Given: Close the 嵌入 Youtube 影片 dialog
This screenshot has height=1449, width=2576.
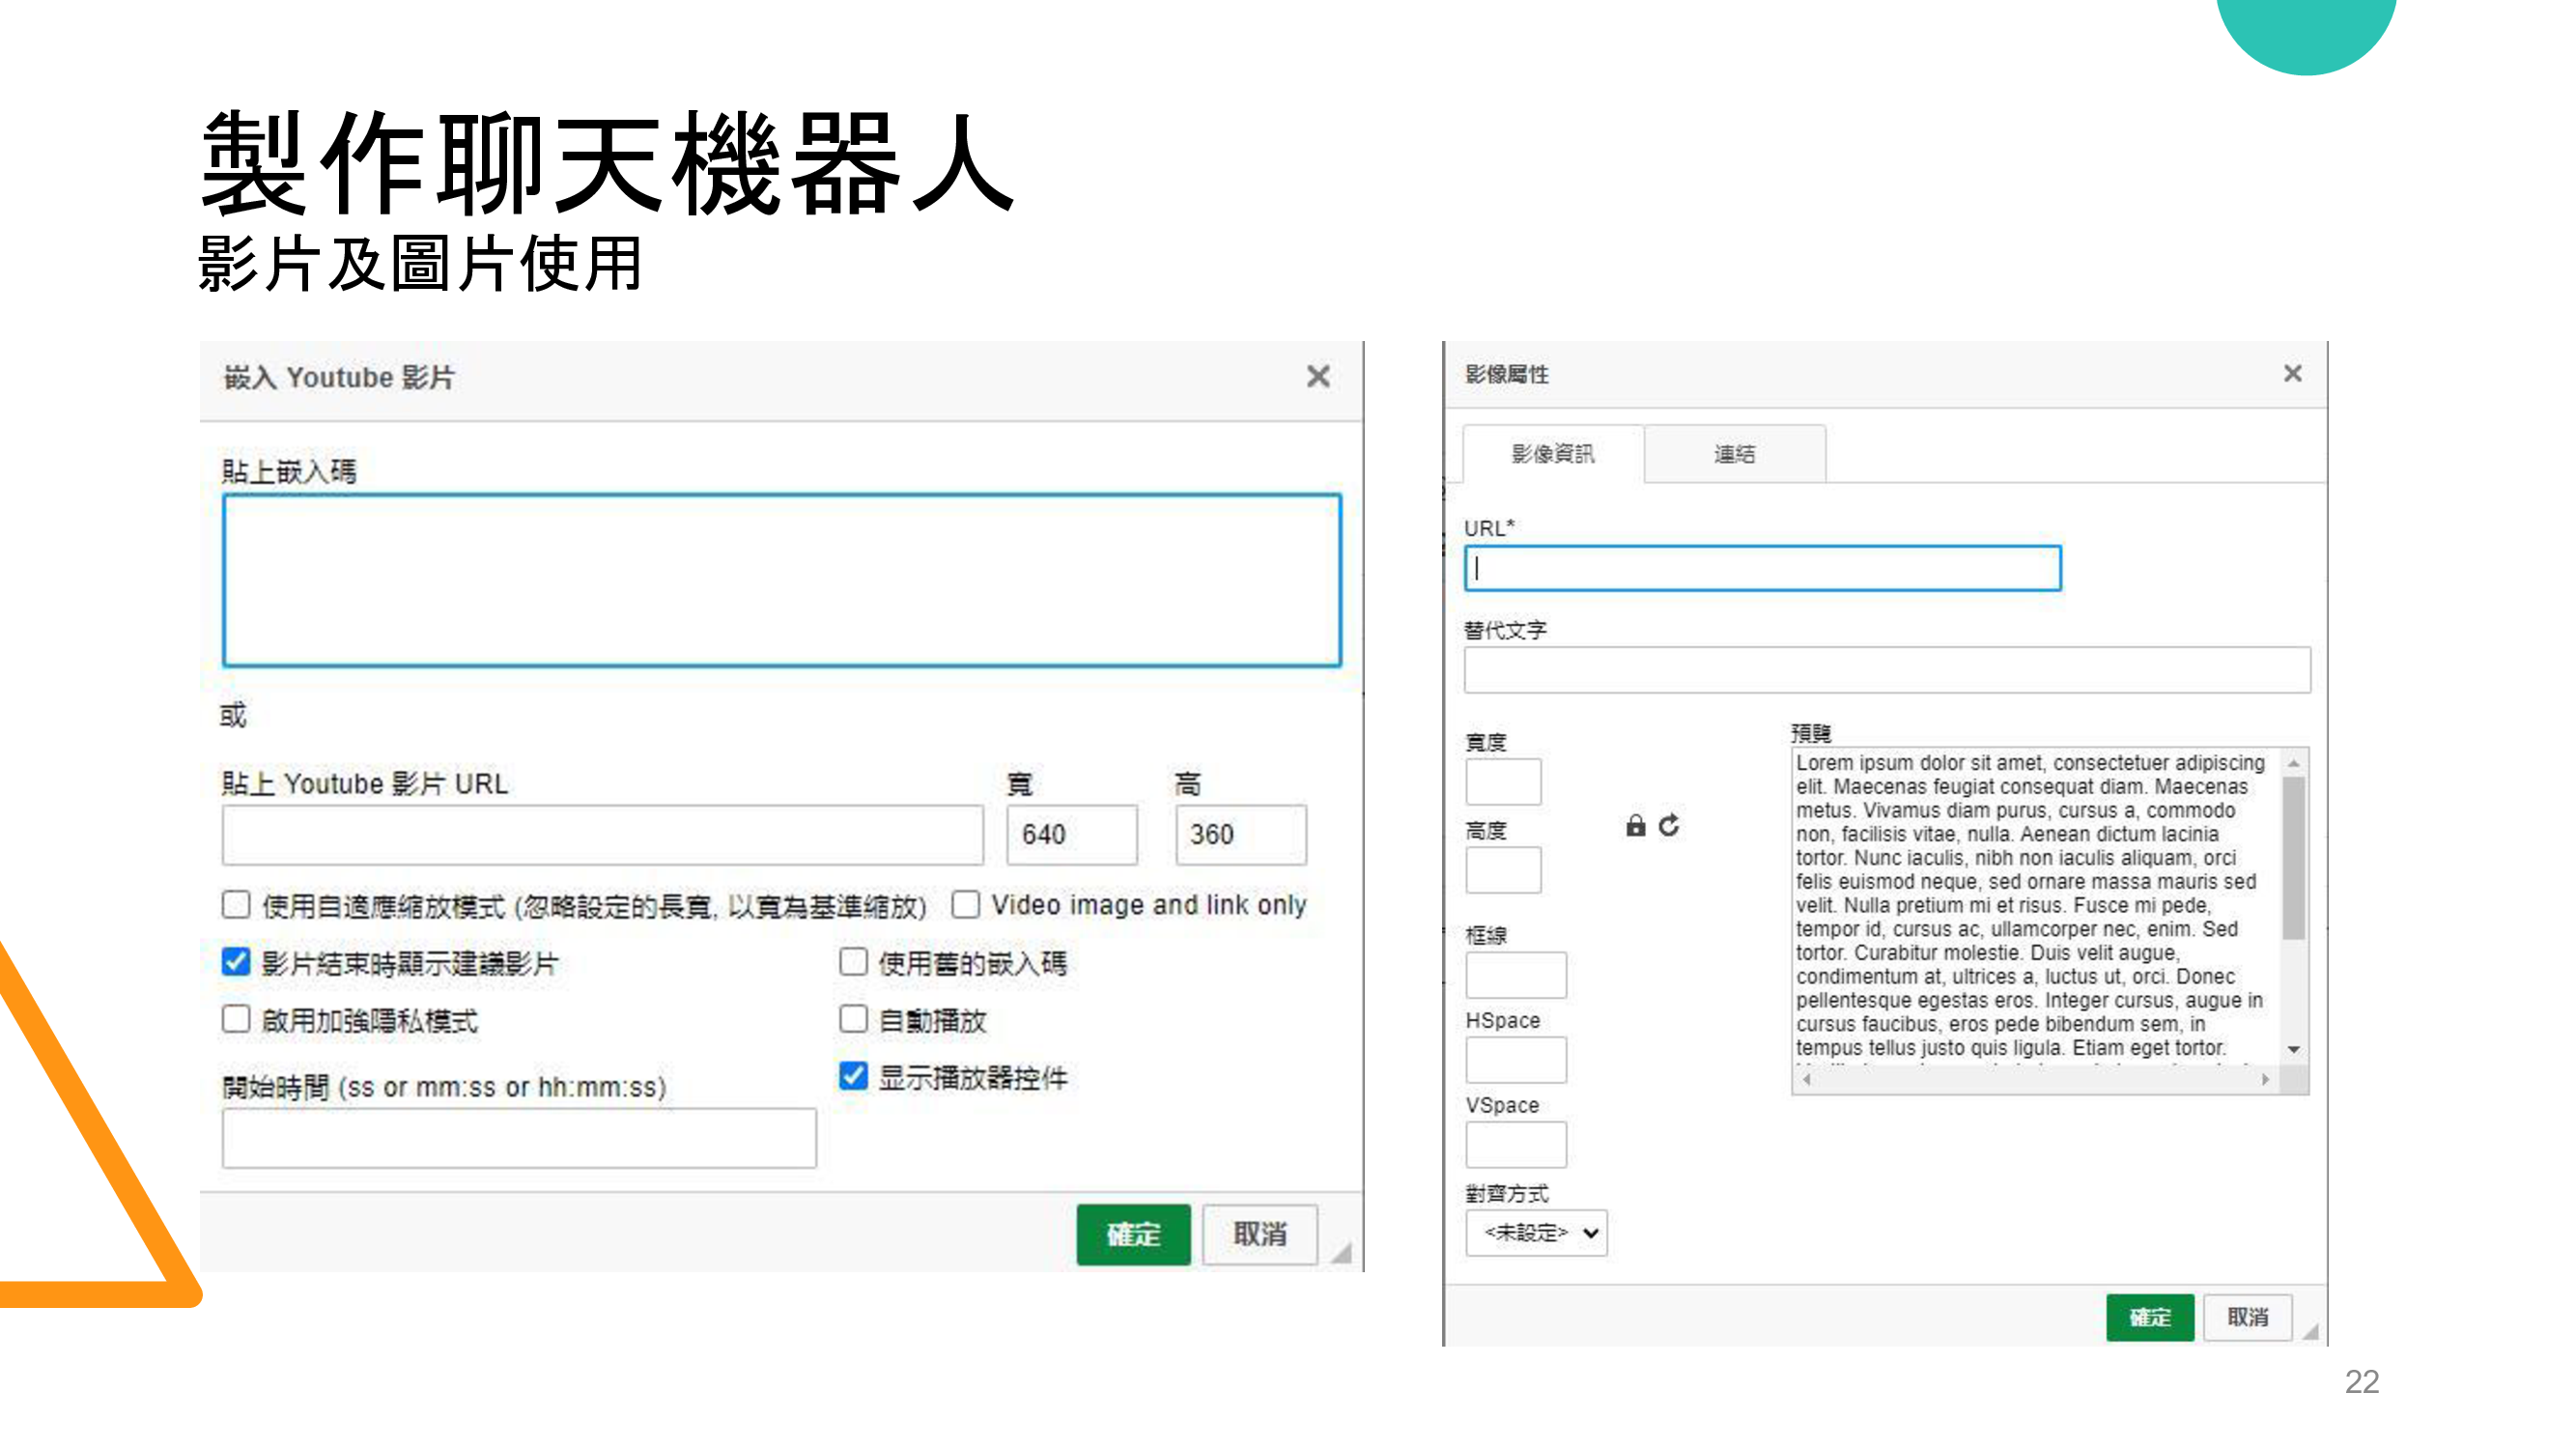Looking at the screenshot, I should tap(1318, 377).
